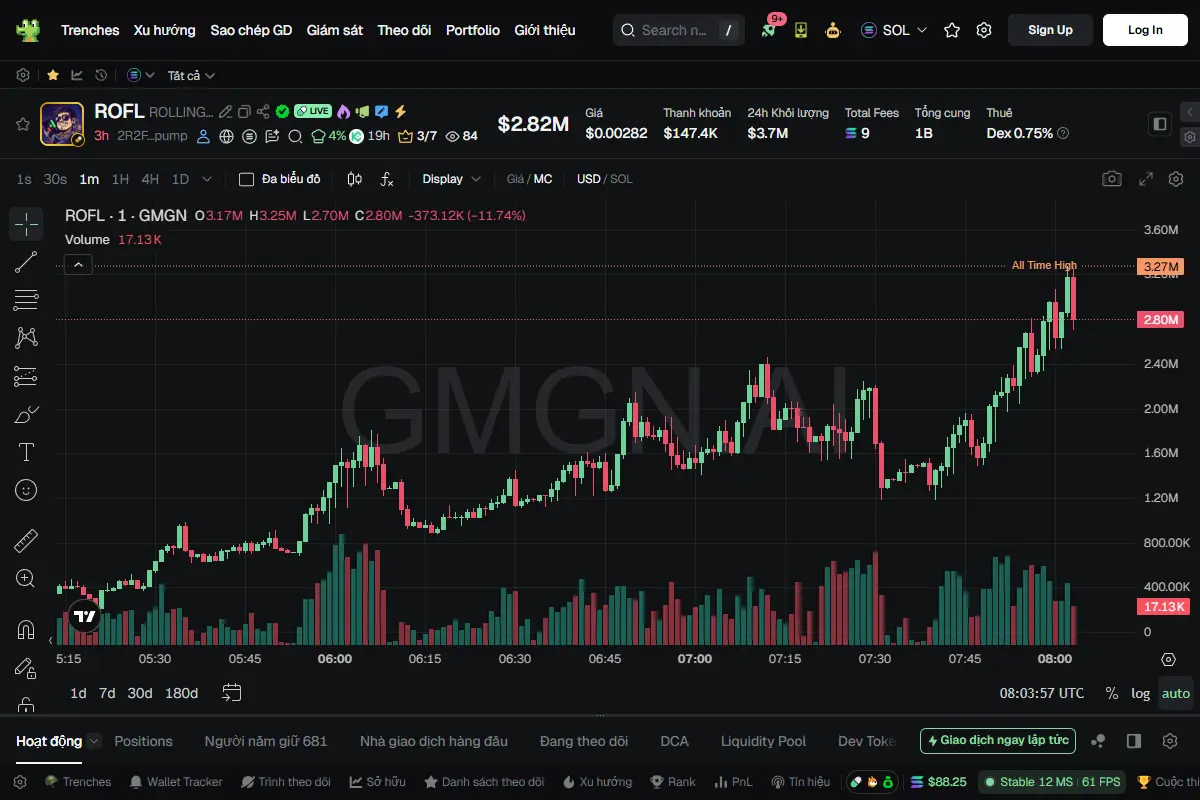The width and height of the screenshot is (1200, 800).
Task: Toggle the side panel layout icon
Action: [1160, 124]
